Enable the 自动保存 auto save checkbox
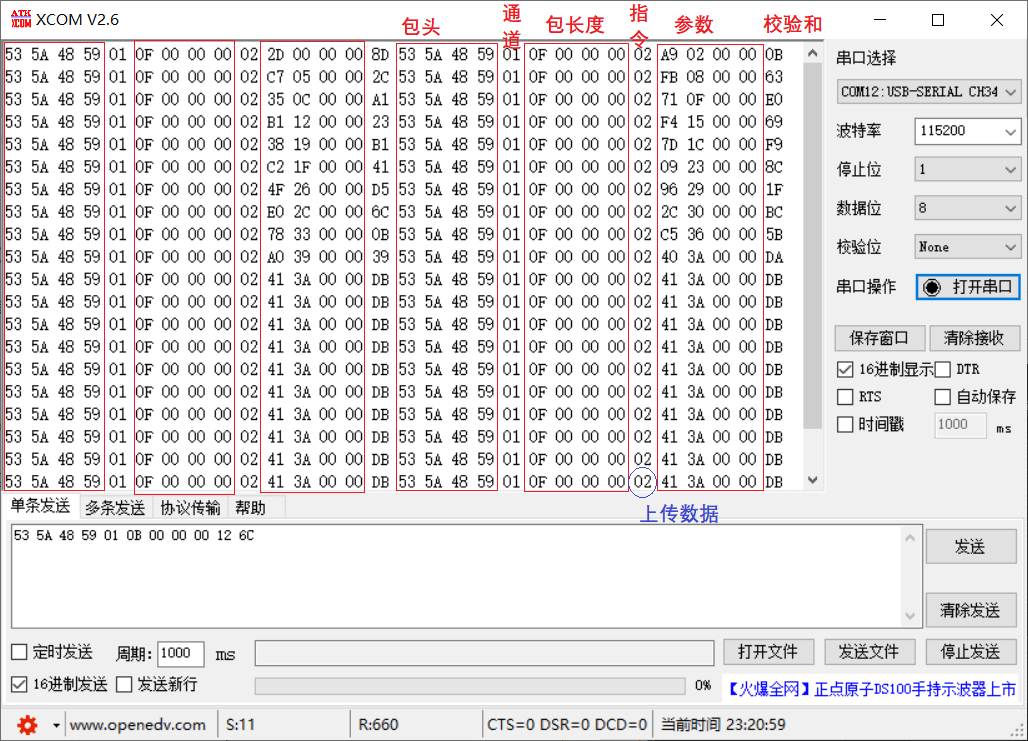 tap(942, 397)
